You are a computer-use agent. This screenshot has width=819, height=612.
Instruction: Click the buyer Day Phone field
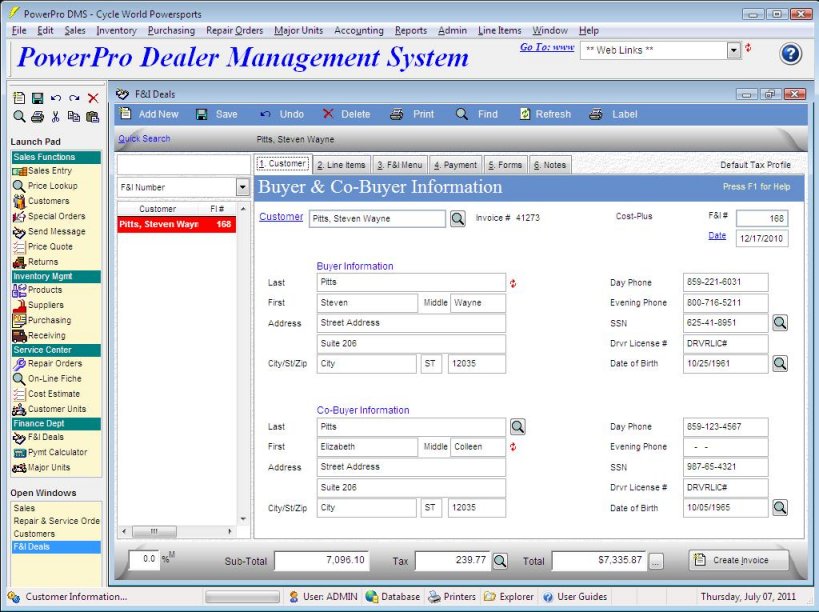coord(725,283)
